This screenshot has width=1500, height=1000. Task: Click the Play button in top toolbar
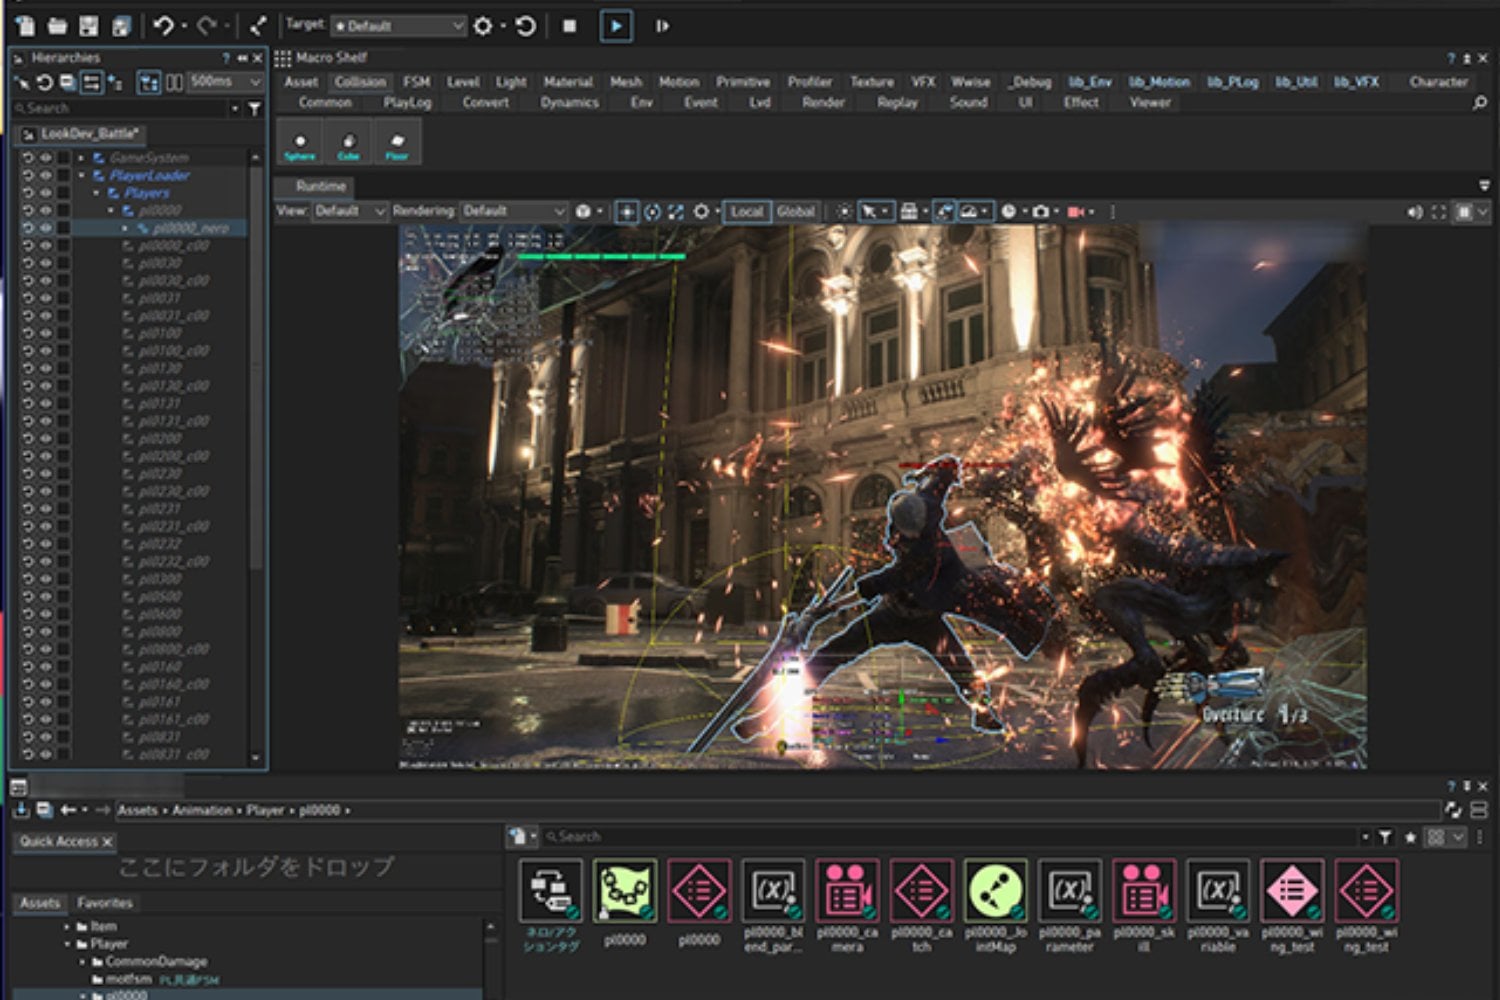616,26
